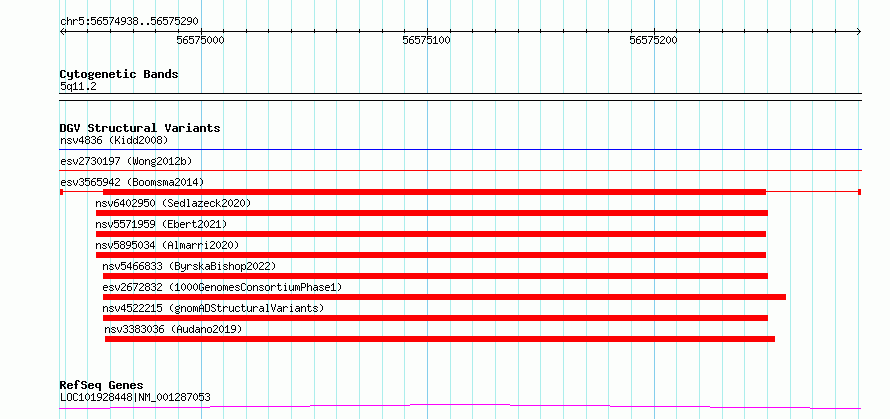This screenshot has width=890, height=419.
Task: Click the red bar under nsv5466833
Action: coord(435,276)
